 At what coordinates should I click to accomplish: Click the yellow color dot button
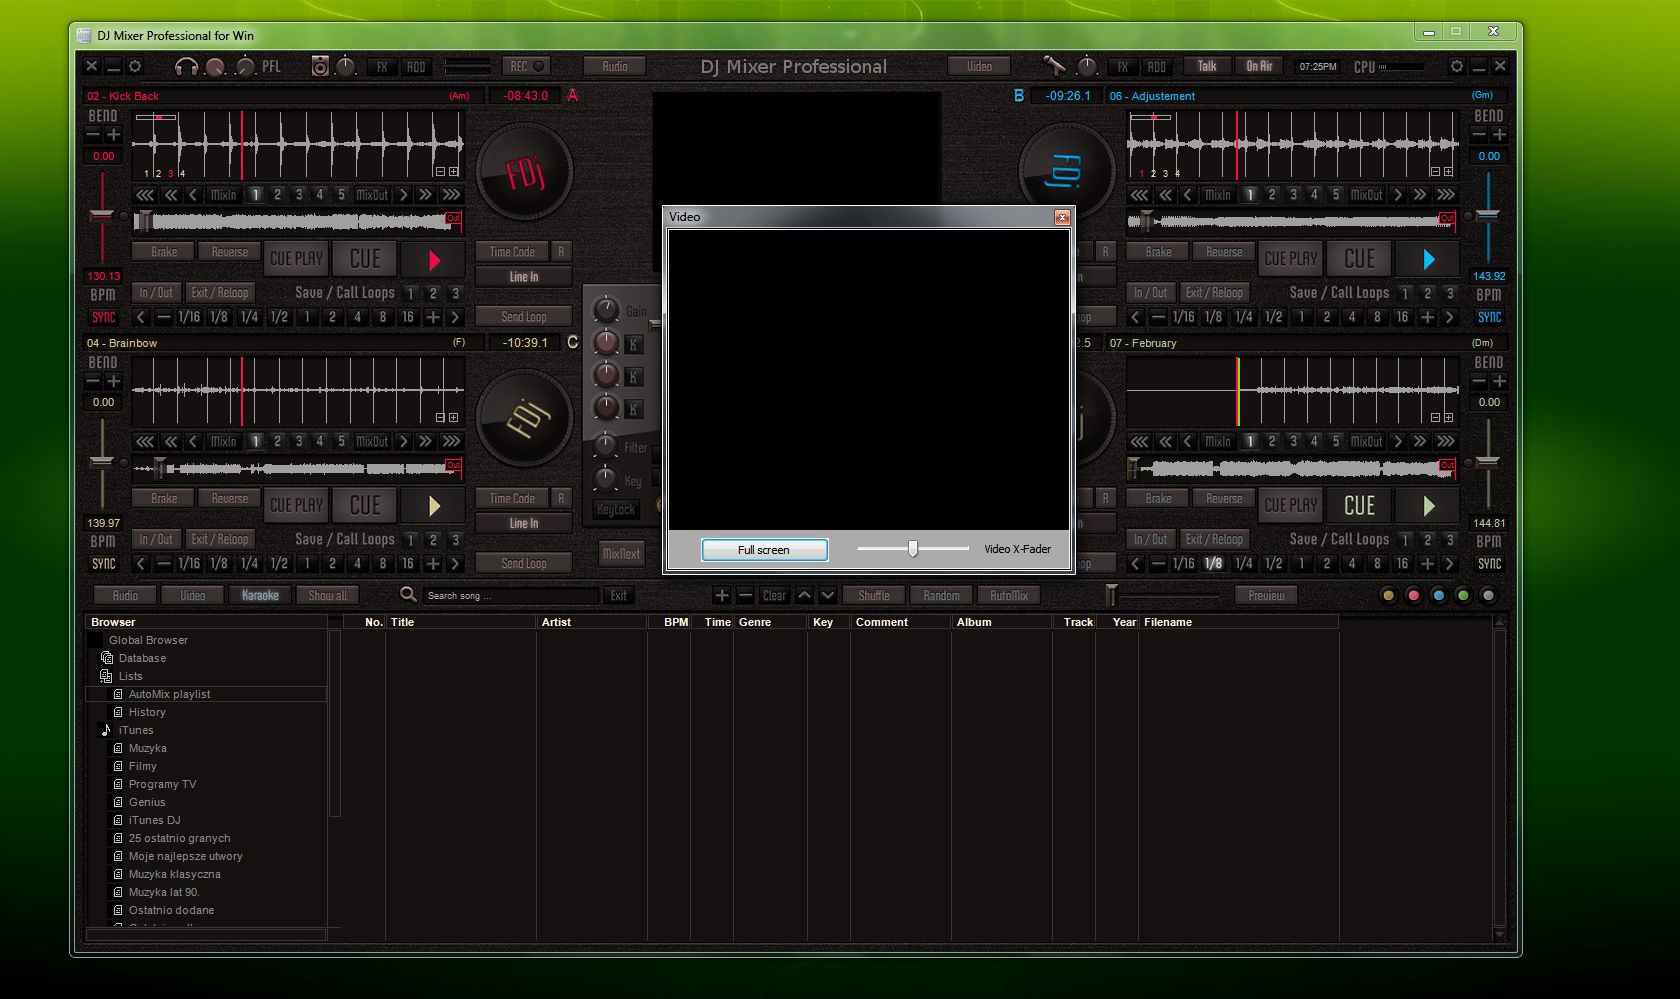(1388, 595)
